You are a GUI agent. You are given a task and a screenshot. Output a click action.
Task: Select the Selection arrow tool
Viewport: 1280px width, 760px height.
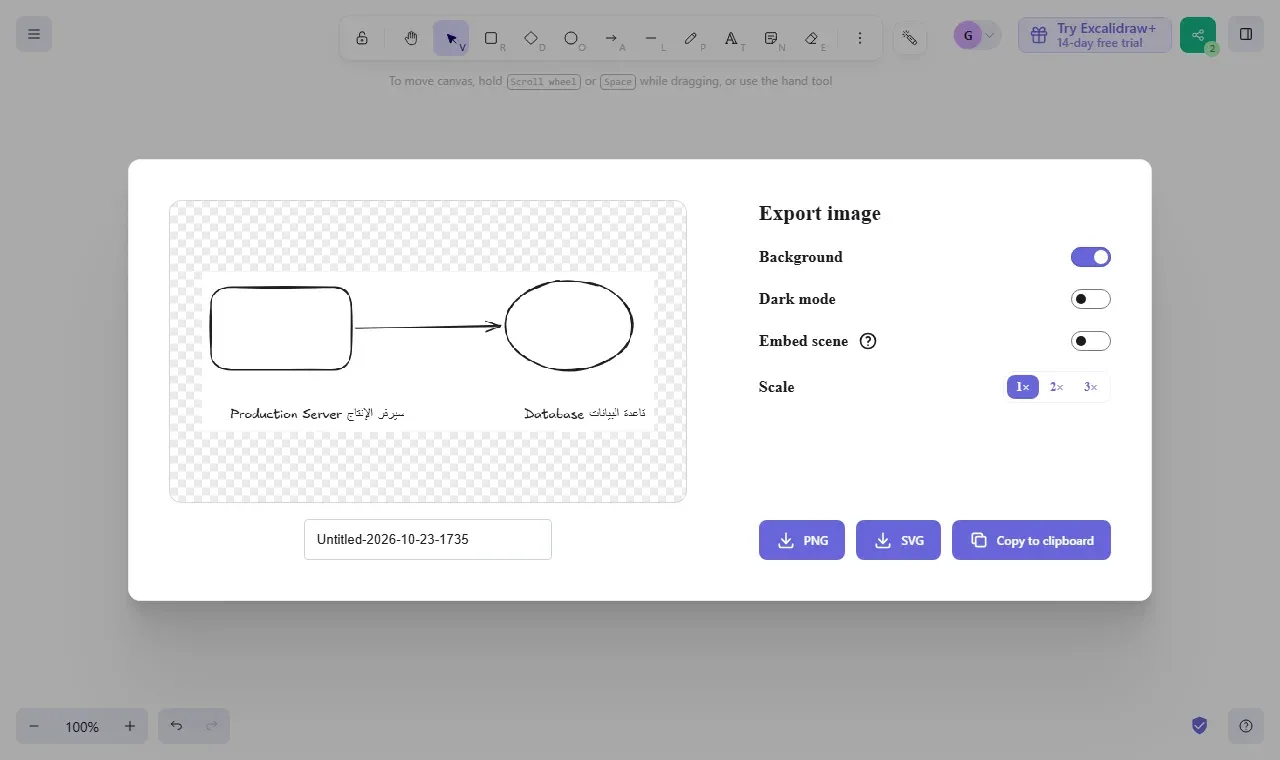(x=451, y=38)
